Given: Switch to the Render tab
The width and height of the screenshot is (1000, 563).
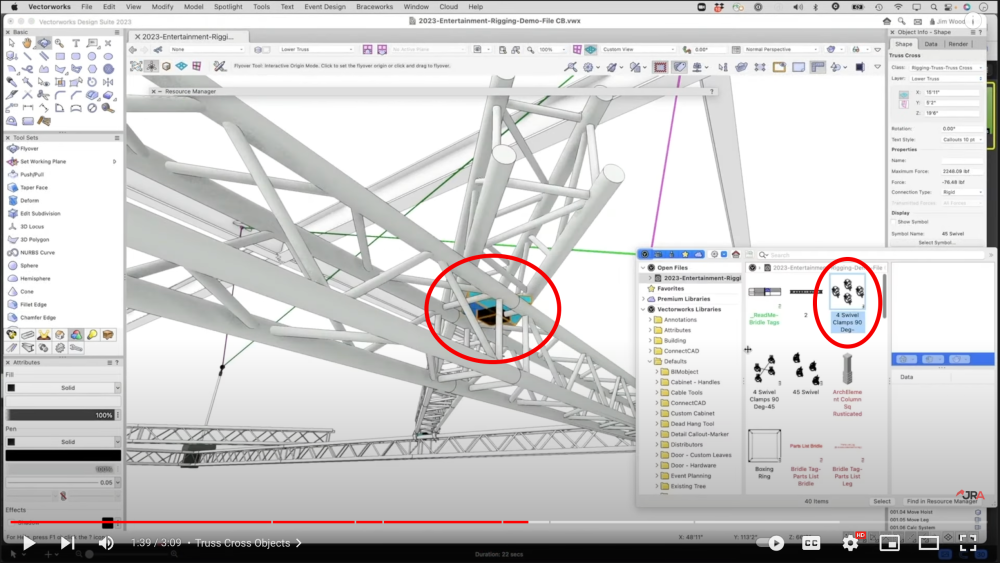Looking at the screenshot, I should pyautogui.click(x=958, y=44).
